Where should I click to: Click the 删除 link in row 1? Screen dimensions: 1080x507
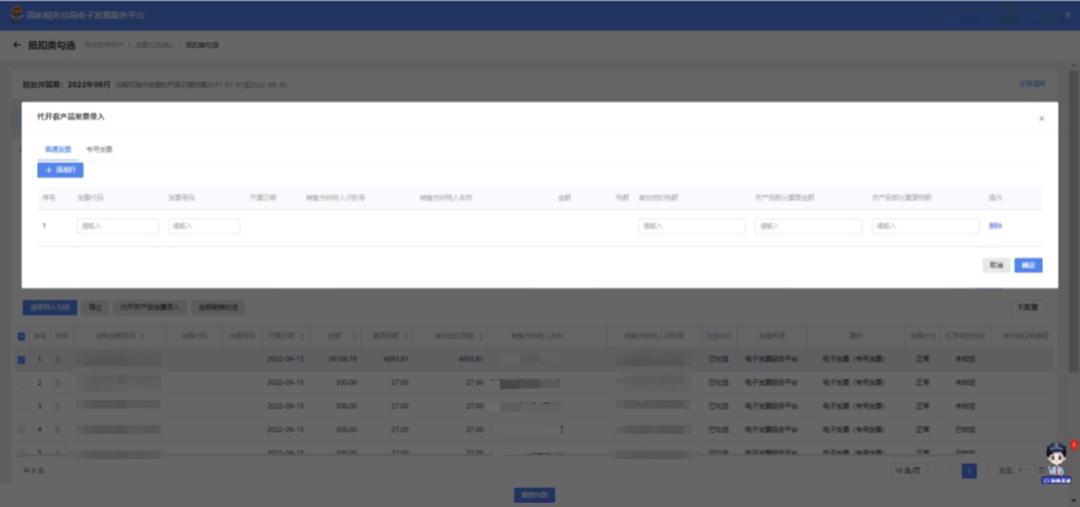pyautogui.click(x=995, y=226)
